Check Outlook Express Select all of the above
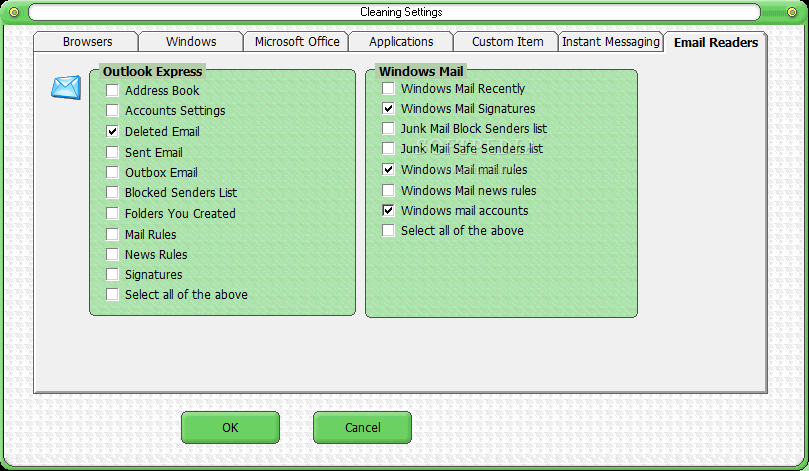The image size is (809, 471). point(112,295)
